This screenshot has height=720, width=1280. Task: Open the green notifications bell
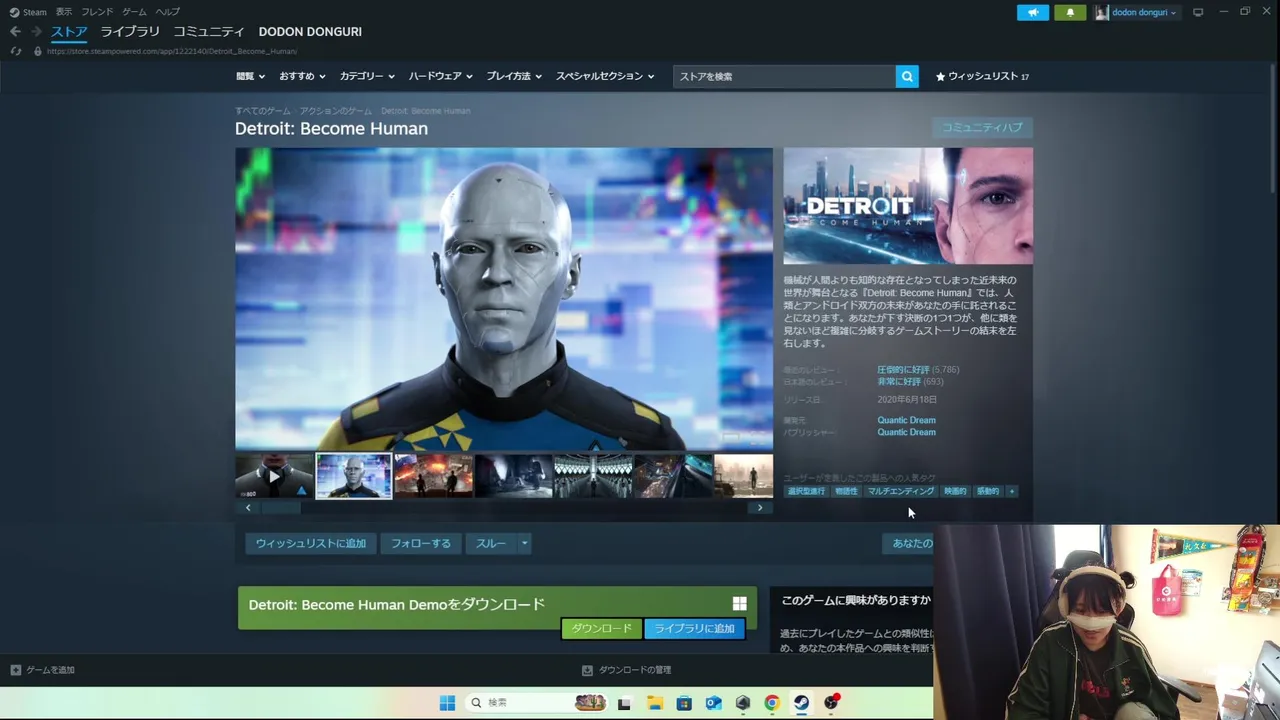[1070, 12]
